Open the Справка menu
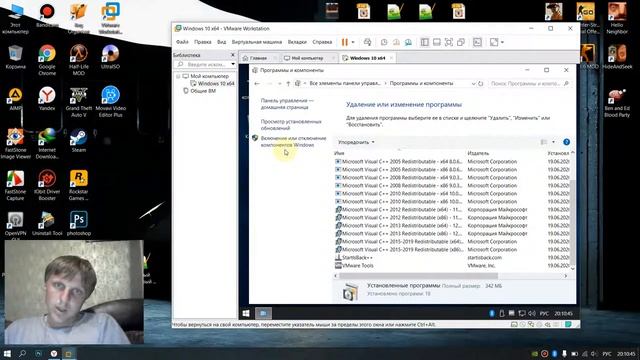 pos(322,42)
